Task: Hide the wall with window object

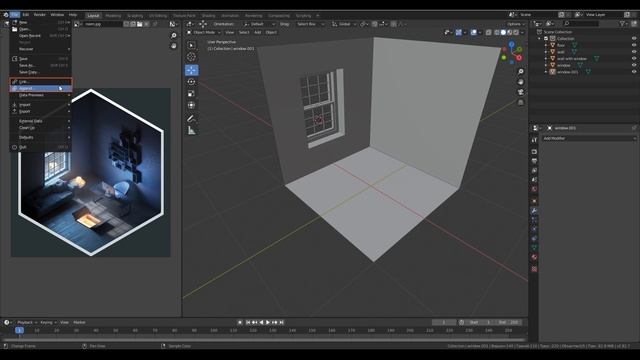Action: (634, 58)
